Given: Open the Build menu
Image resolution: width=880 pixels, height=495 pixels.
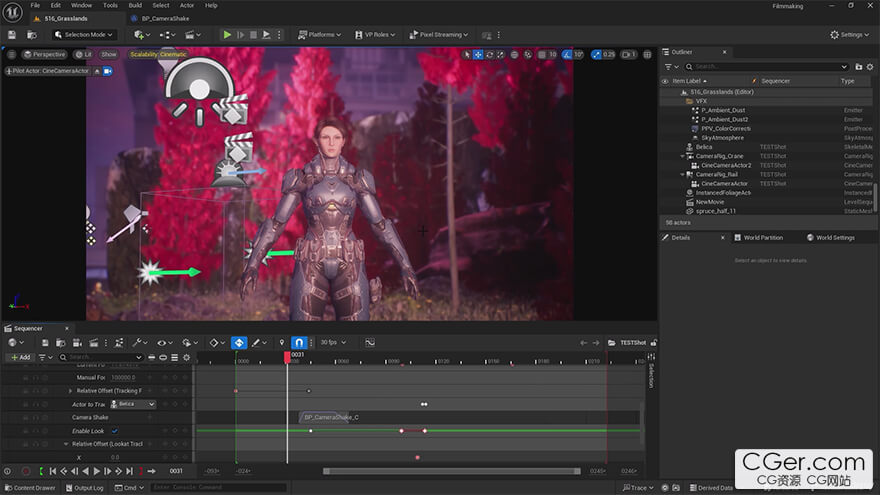Looking at the screenshot, I should (135, 6).
